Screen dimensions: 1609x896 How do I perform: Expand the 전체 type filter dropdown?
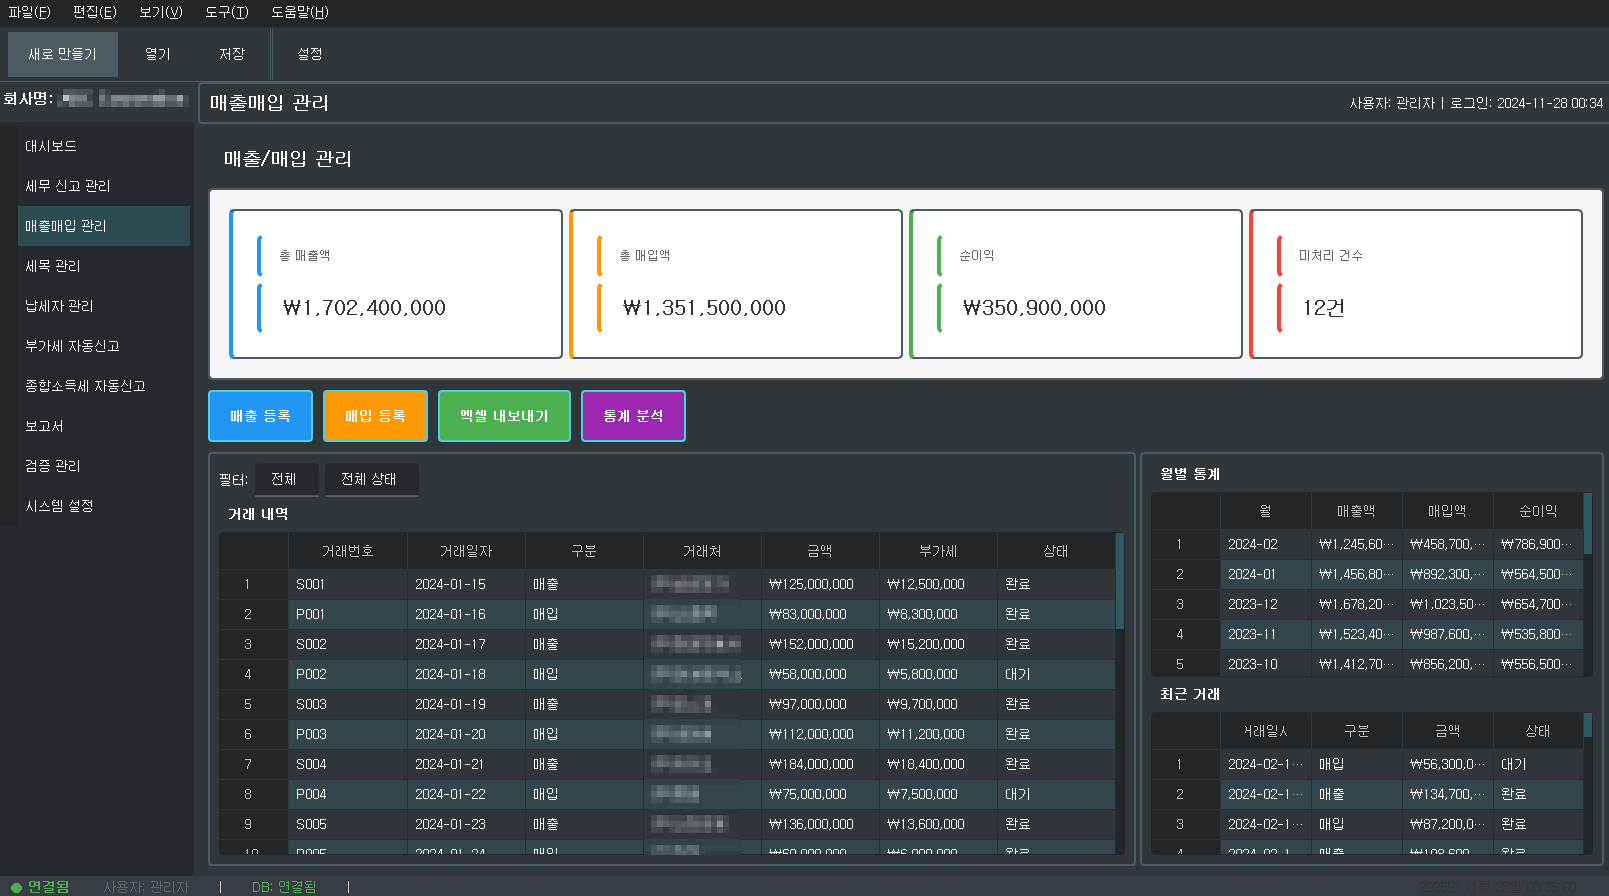pyautogui.click(x=286, y=479)
